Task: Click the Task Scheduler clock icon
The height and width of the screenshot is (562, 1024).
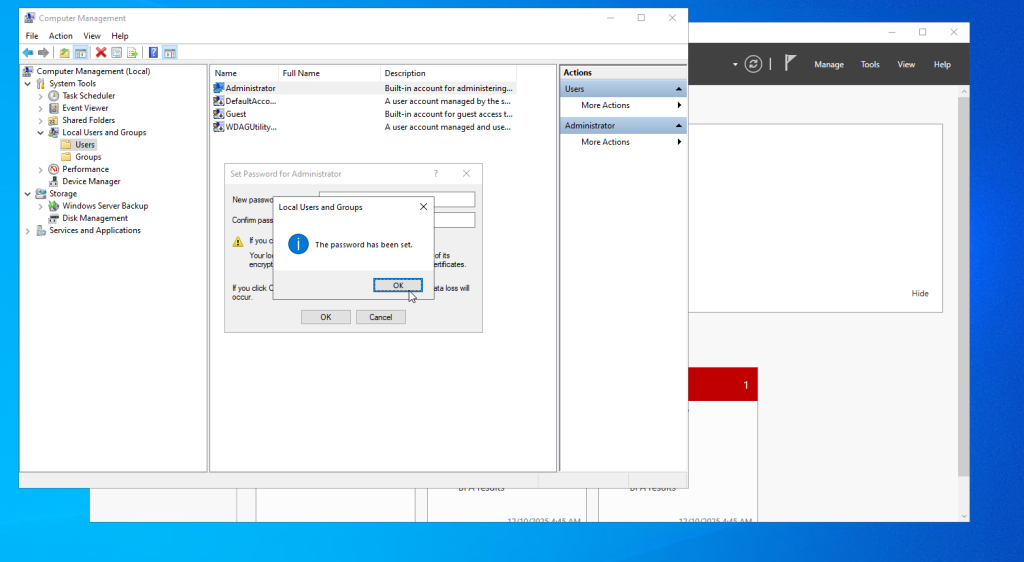Action: point(54,96)
